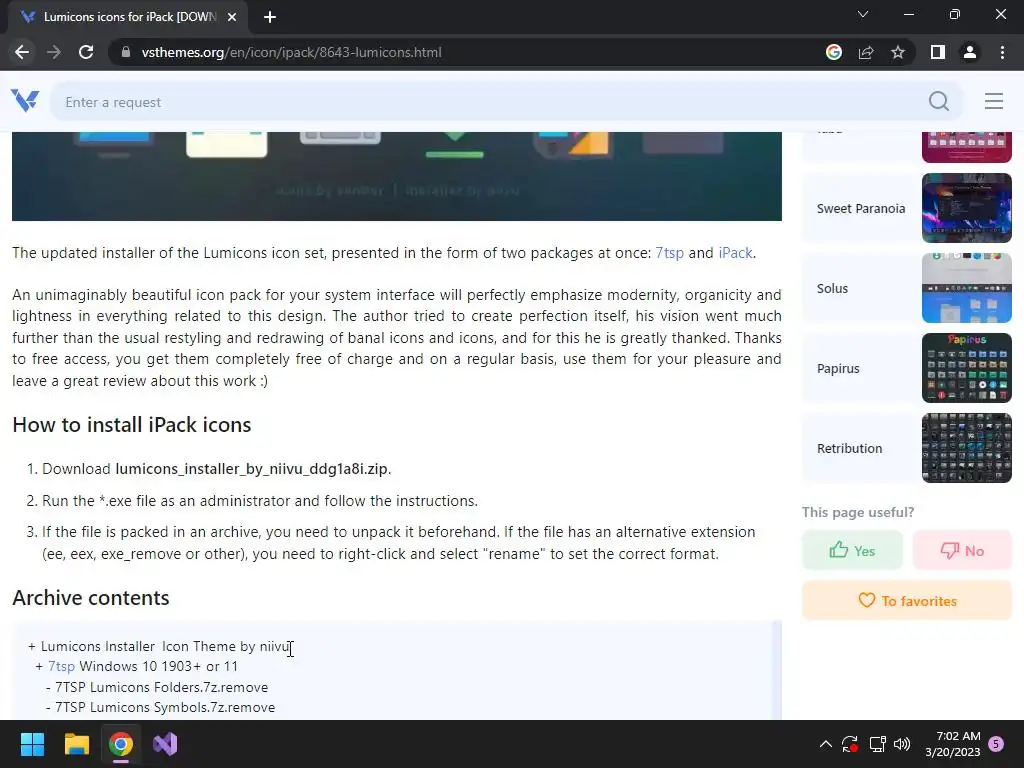This screenshot has height=768, width=1024.
Task: Open Retribution thumbnail image
Action: click(x=967, y=448)
